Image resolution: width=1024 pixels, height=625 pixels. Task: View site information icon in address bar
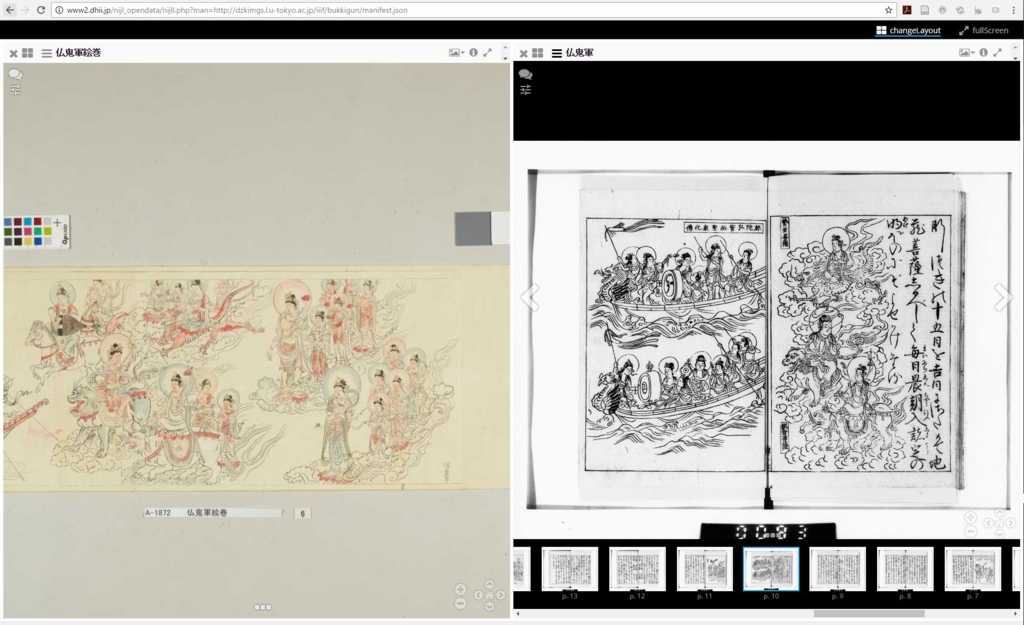(59, 10)
